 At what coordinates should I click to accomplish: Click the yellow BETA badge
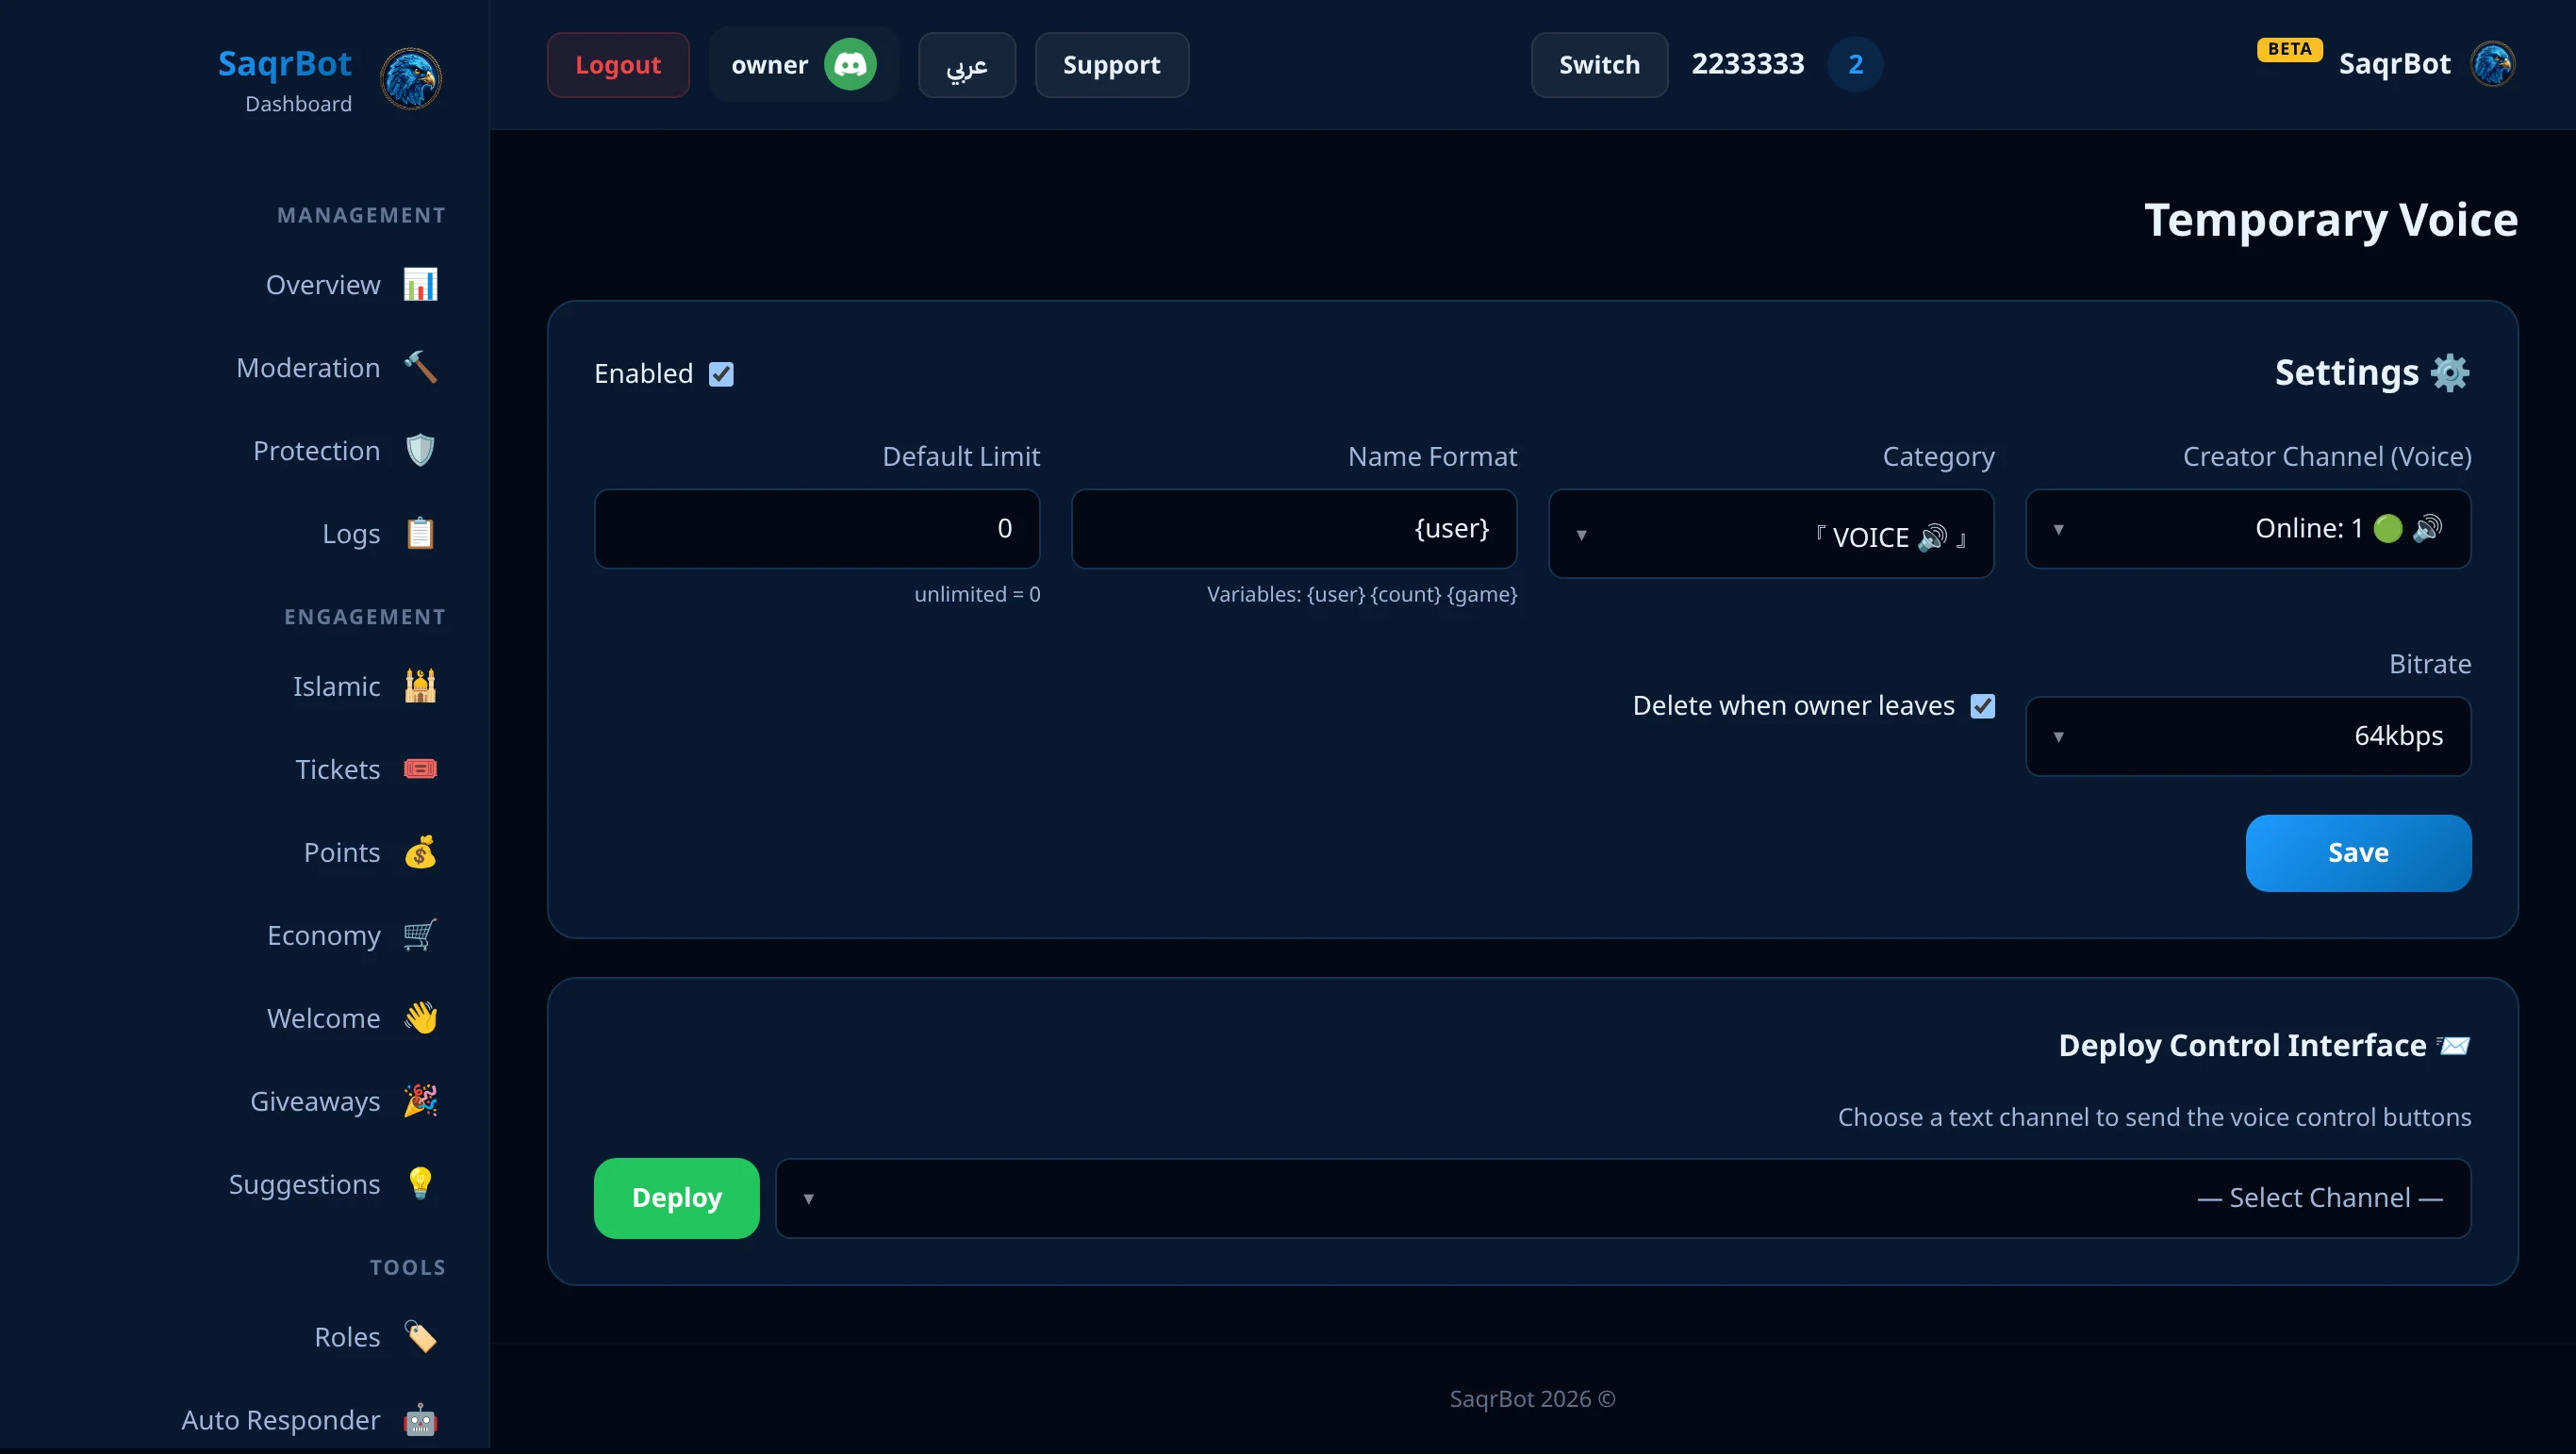(x=2289, y=49)
